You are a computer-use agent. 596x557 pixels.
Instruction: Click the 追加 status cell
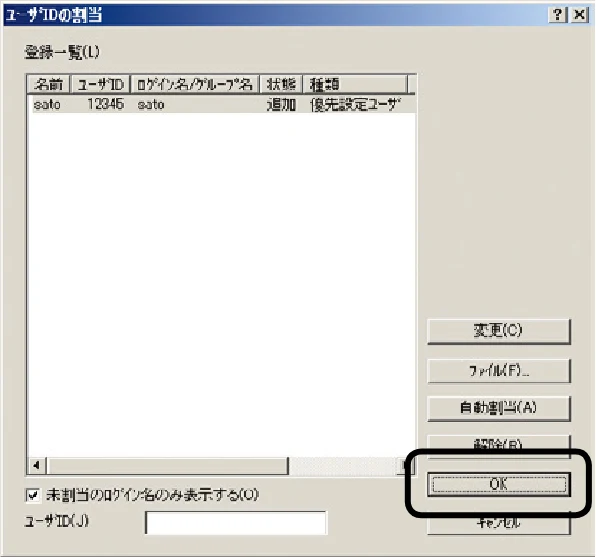281,105
